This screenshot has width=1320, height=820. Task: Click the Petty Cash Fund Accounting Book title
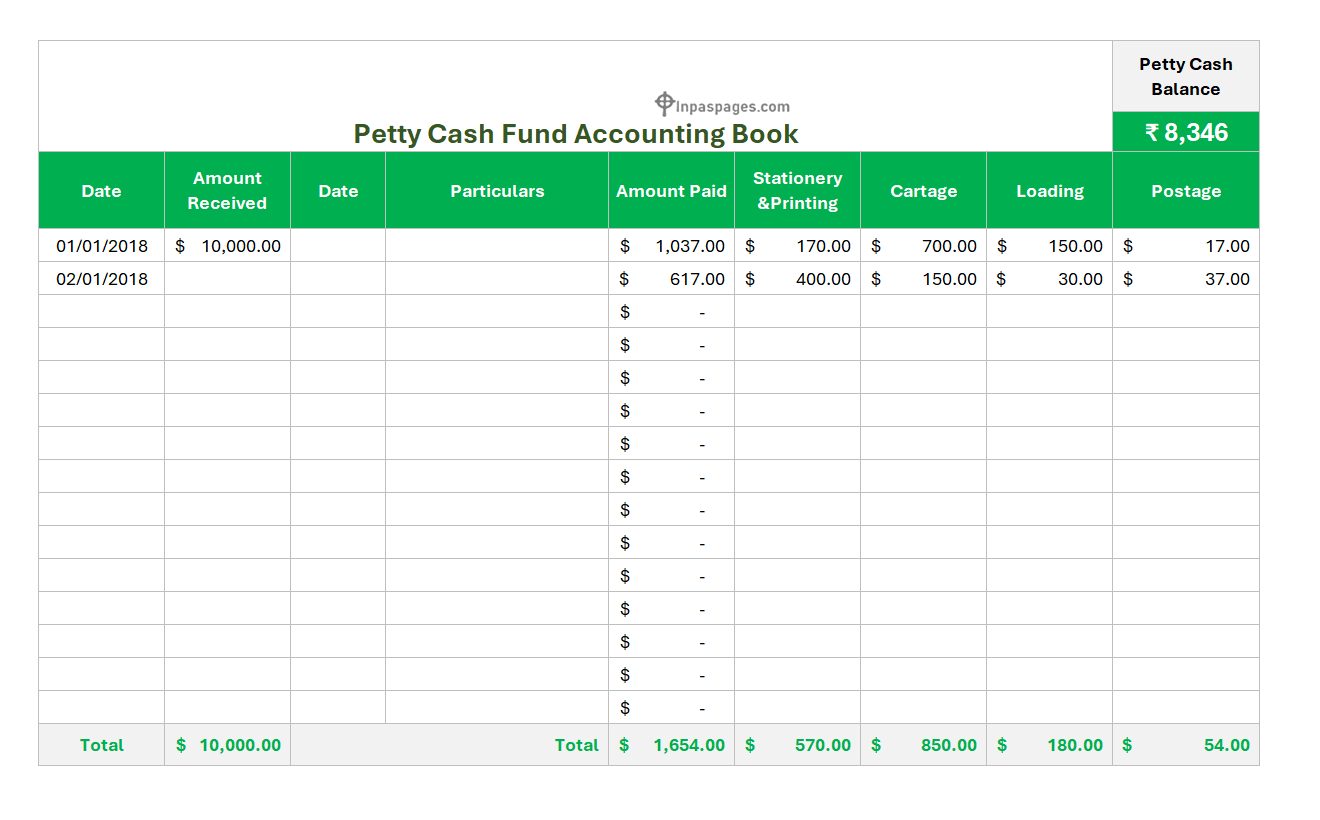pos(576,134)
